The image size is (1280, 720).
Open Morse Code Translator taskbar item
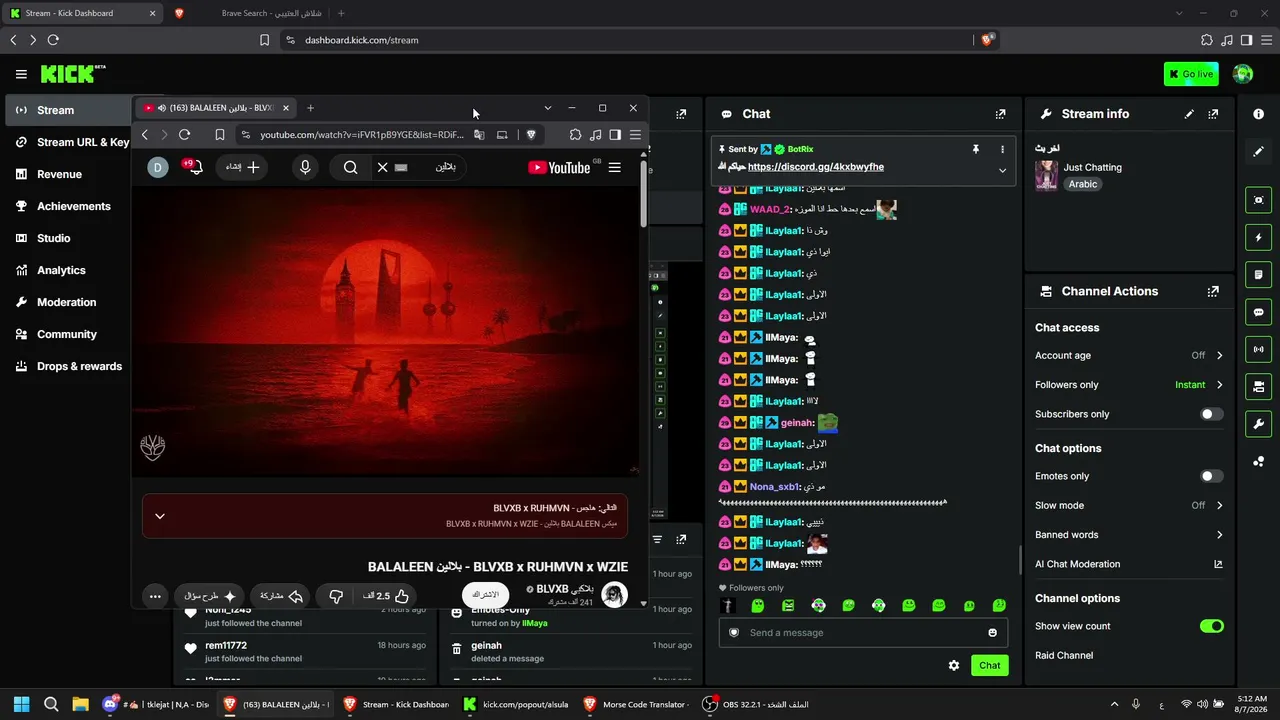(634, 704)
